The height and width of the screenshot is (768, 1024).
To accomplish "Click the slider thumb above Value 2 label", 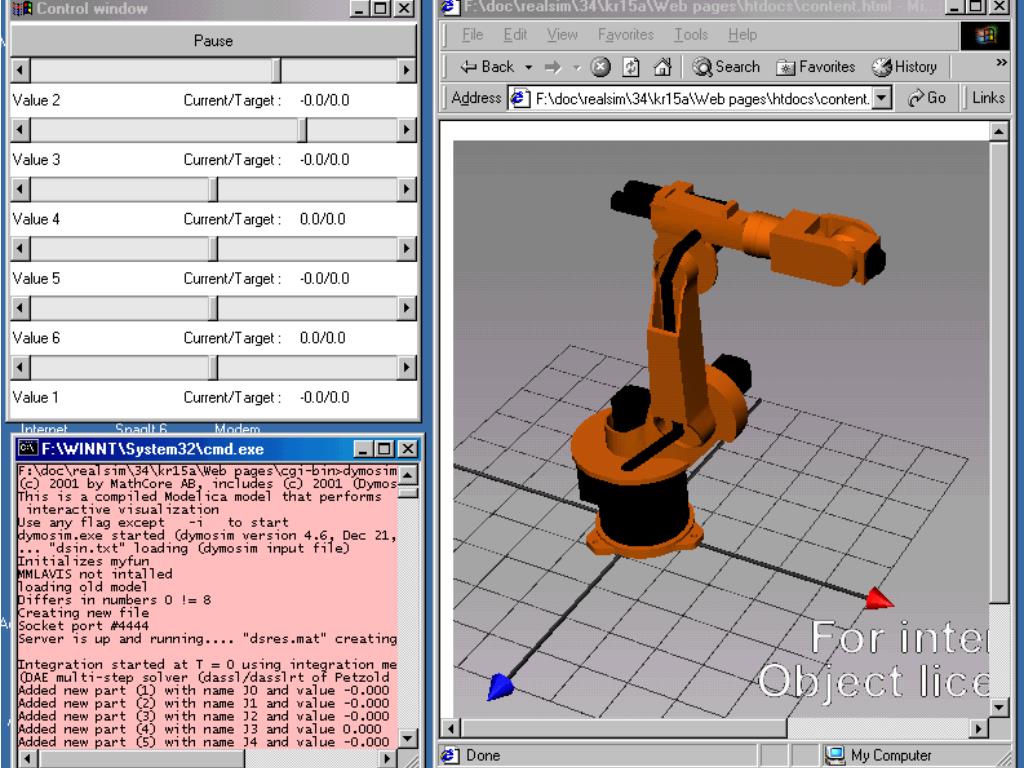I will pyautogui.click(x=277, y=71).
